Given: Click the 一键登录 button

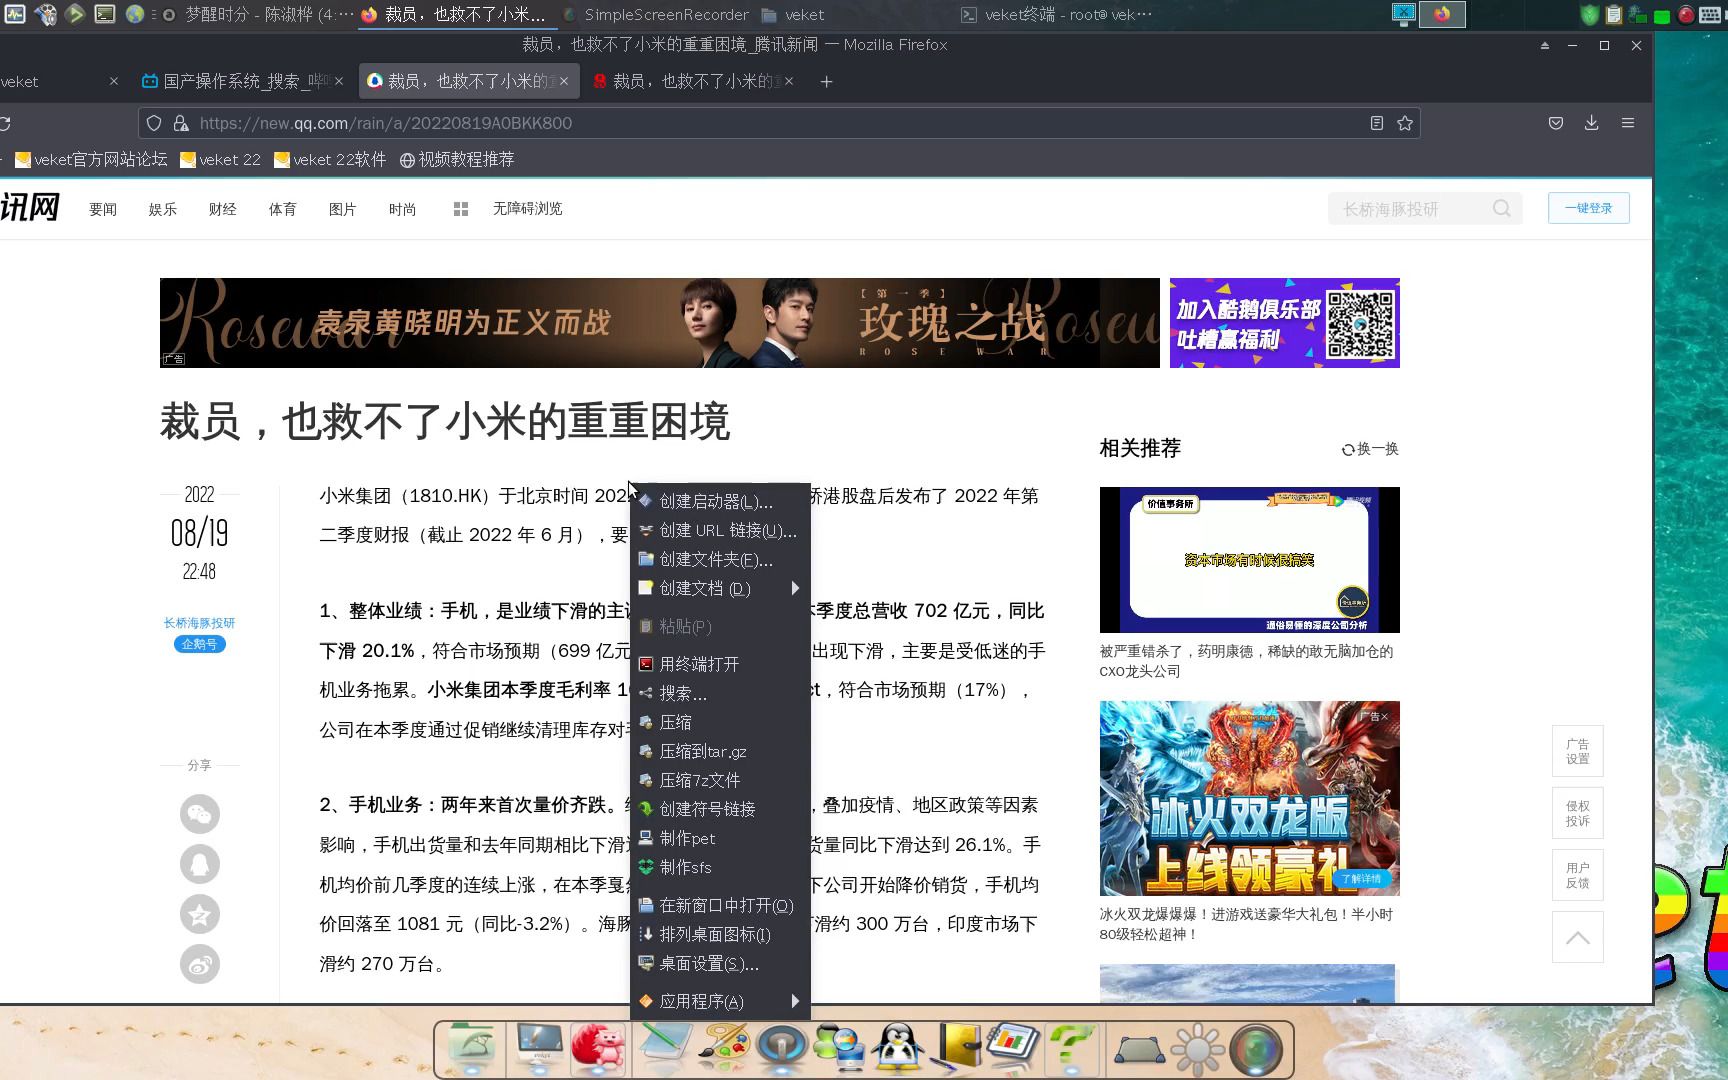Looking at the screenshot, I should (x=1589, y=208).
